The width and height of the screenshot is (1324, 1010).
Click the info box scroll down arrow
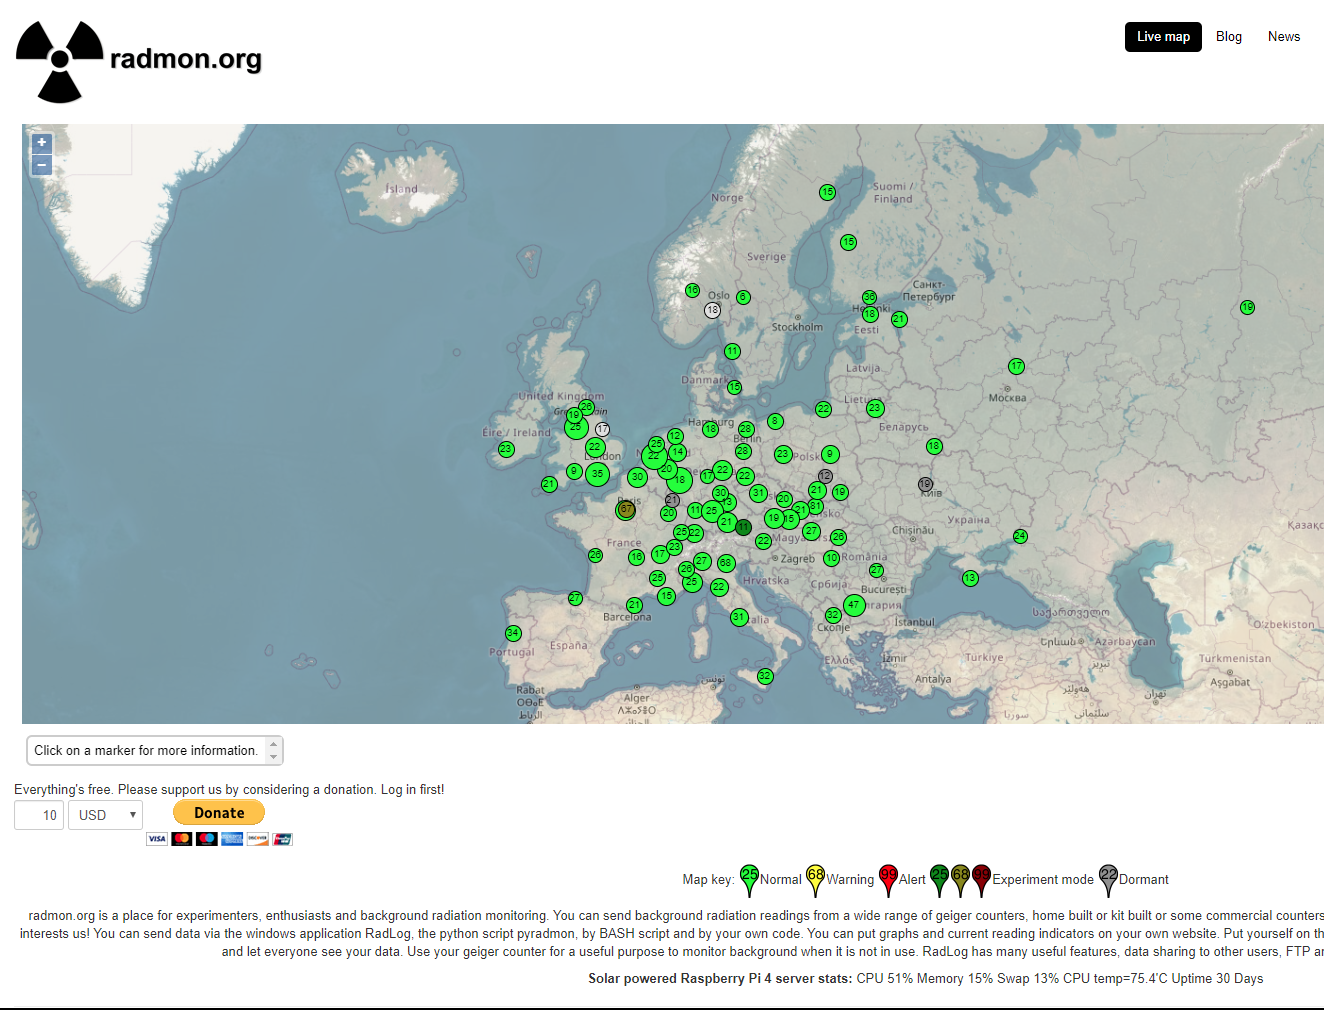pos(274,757)
